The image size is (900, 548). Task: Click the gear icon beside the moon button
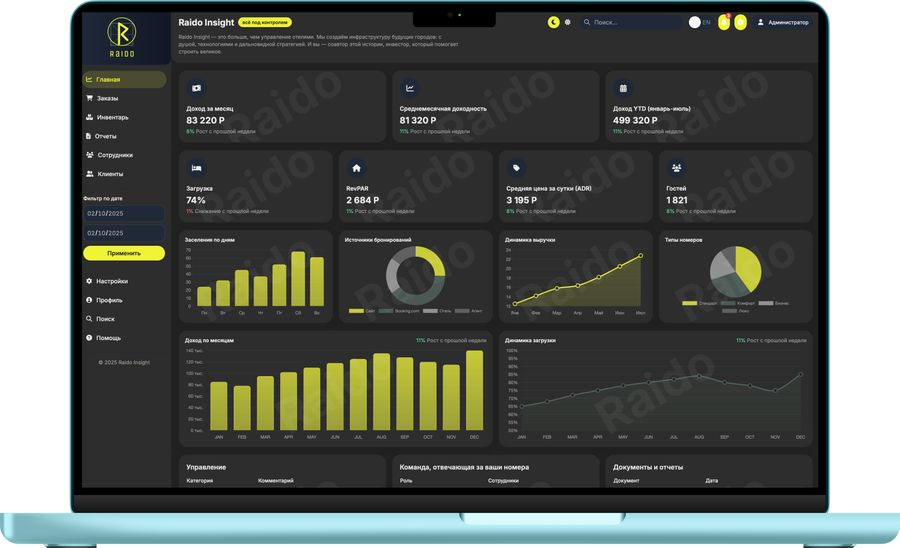[568, 22]
